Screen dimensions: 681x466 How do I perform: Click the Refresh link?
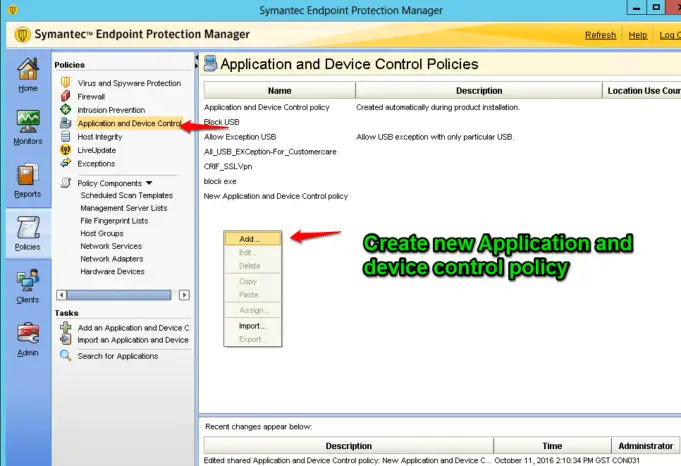click(600, 35)
